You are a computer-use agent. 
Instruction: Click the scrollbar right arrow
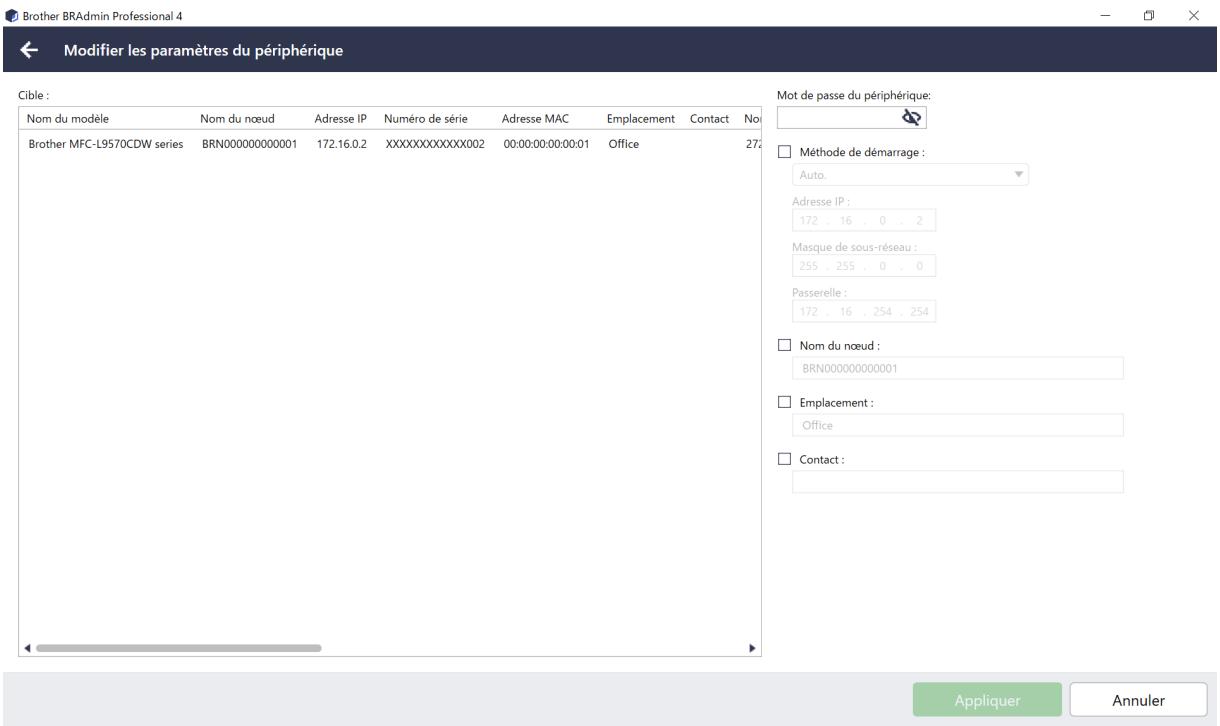coord(752,648)
